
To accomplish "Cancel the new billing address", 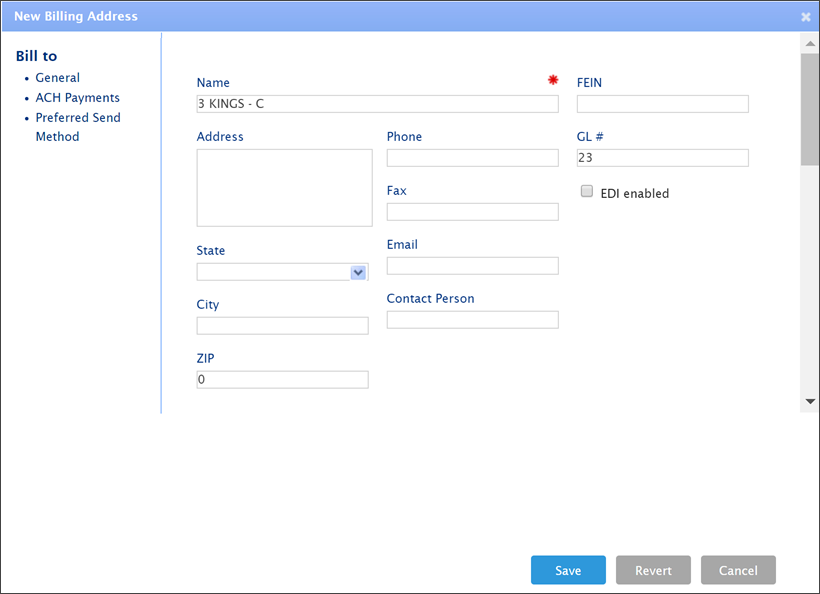I will coord(738,570).
